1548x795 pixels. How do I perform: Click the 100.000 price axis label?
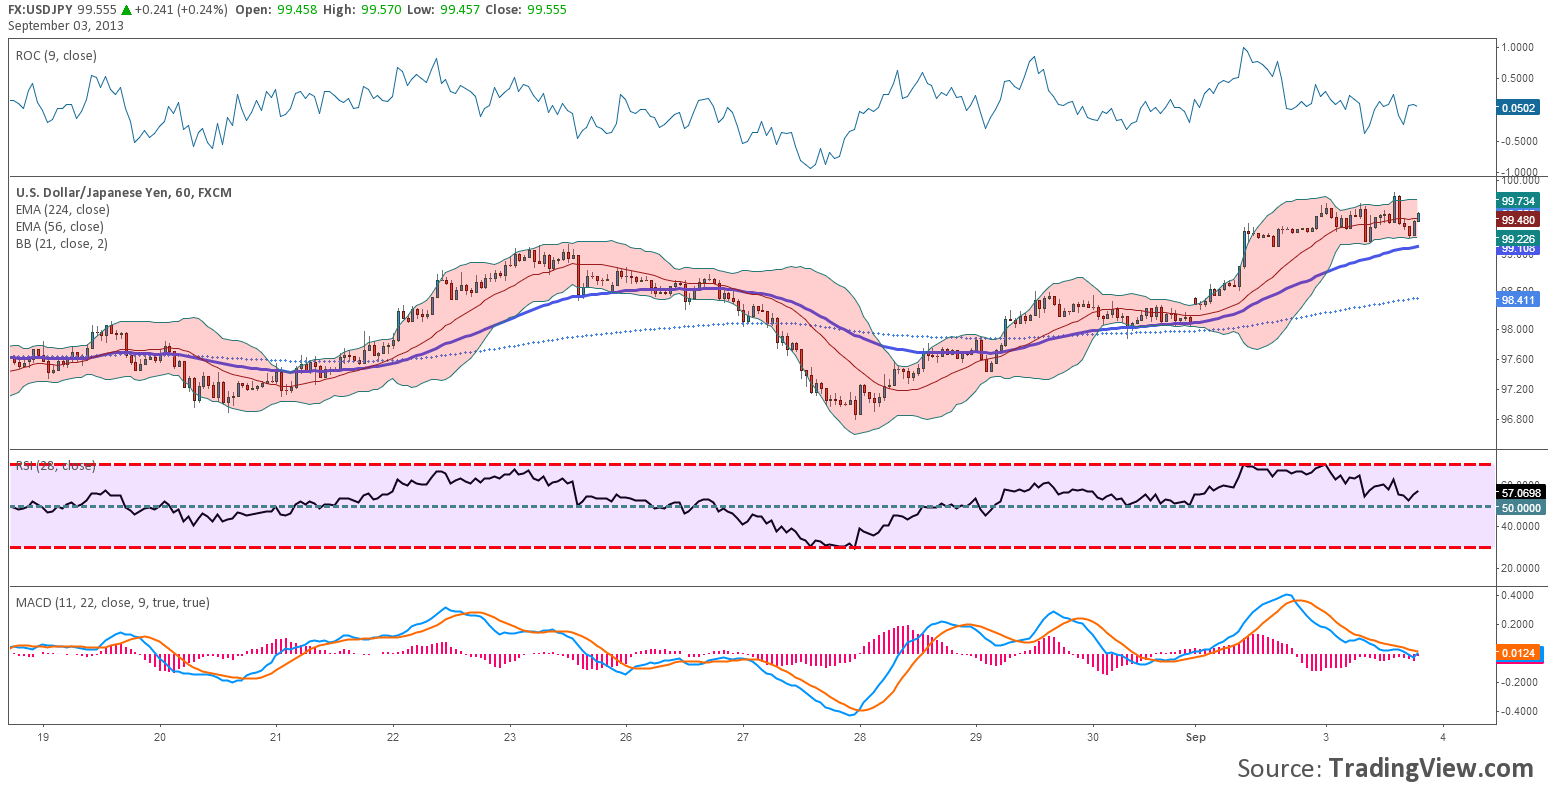coord(1520,181)
